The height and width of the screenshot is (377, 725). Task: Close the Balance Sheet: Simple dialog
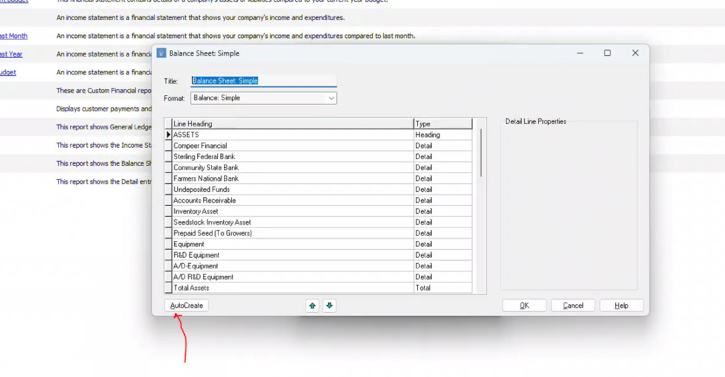tap(635, 53)
